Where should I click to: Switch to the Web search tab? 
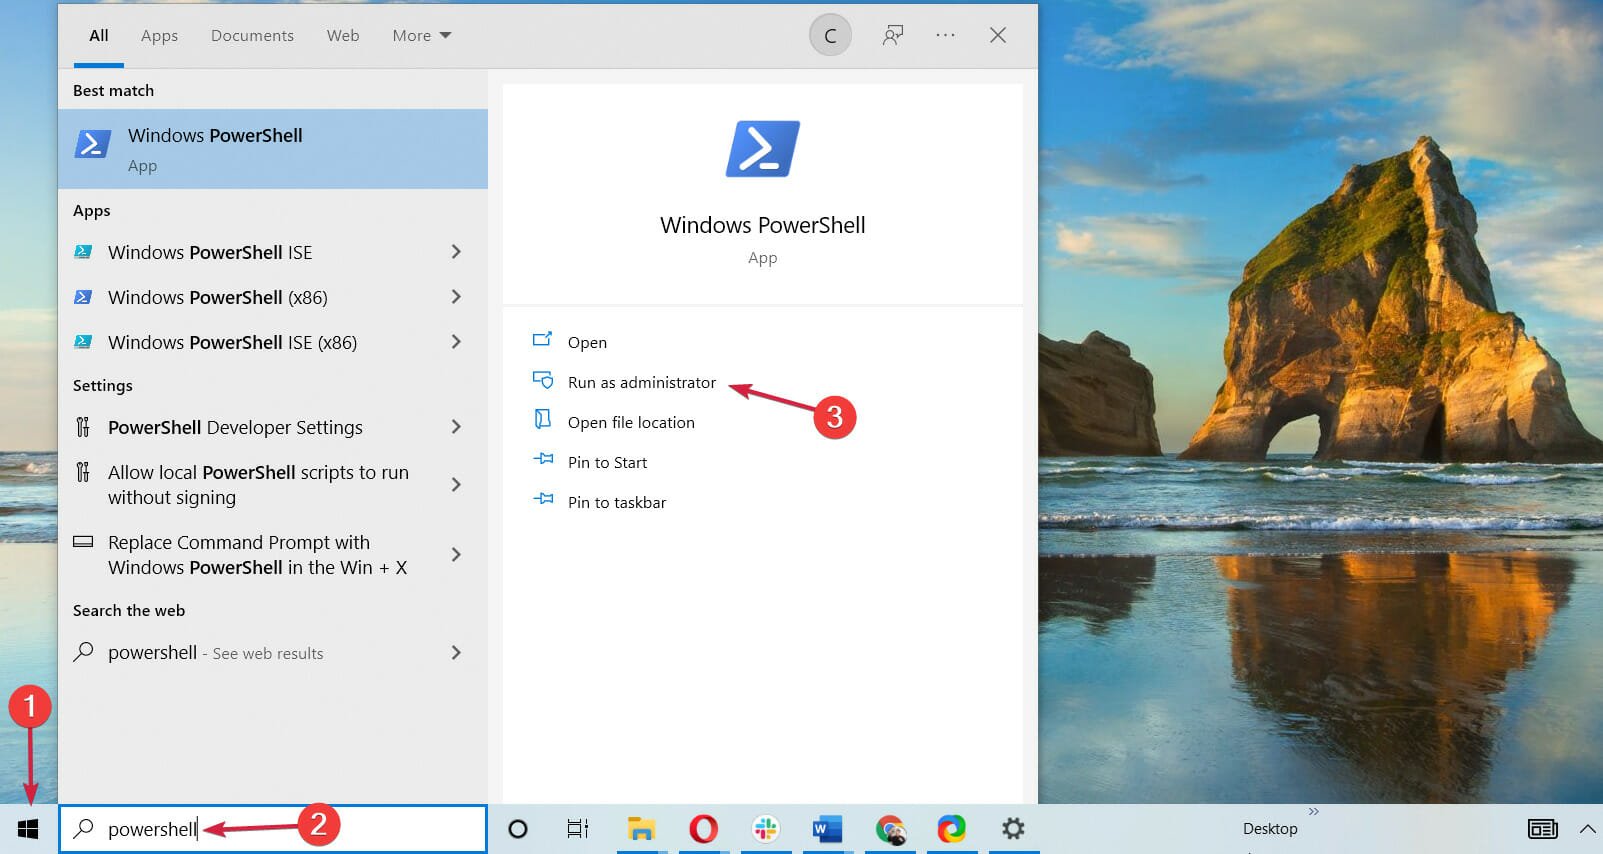tap(343, 36)
